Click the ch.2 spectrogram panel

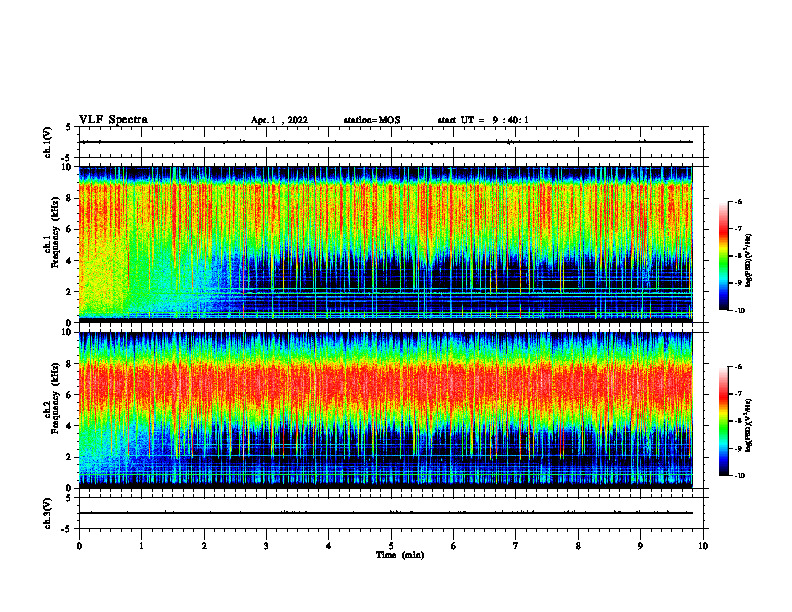pos(385,410)
